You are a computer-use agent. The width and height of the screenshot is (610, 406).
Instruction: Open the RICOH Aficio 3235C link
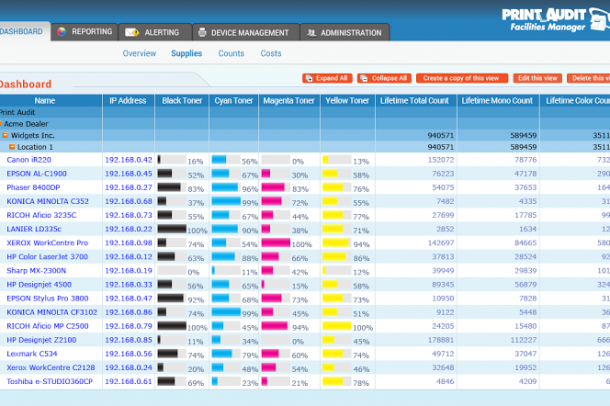(x=41, y=215)
